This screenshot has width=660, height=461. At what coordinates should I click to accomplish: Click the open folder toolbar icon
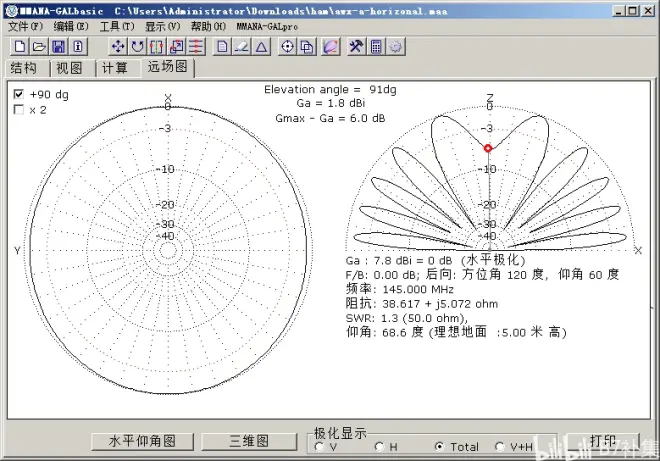(x=39, y=47)
